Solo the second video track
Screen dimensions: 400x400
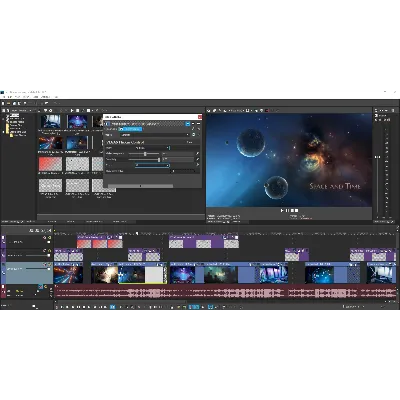pos(49,250)
